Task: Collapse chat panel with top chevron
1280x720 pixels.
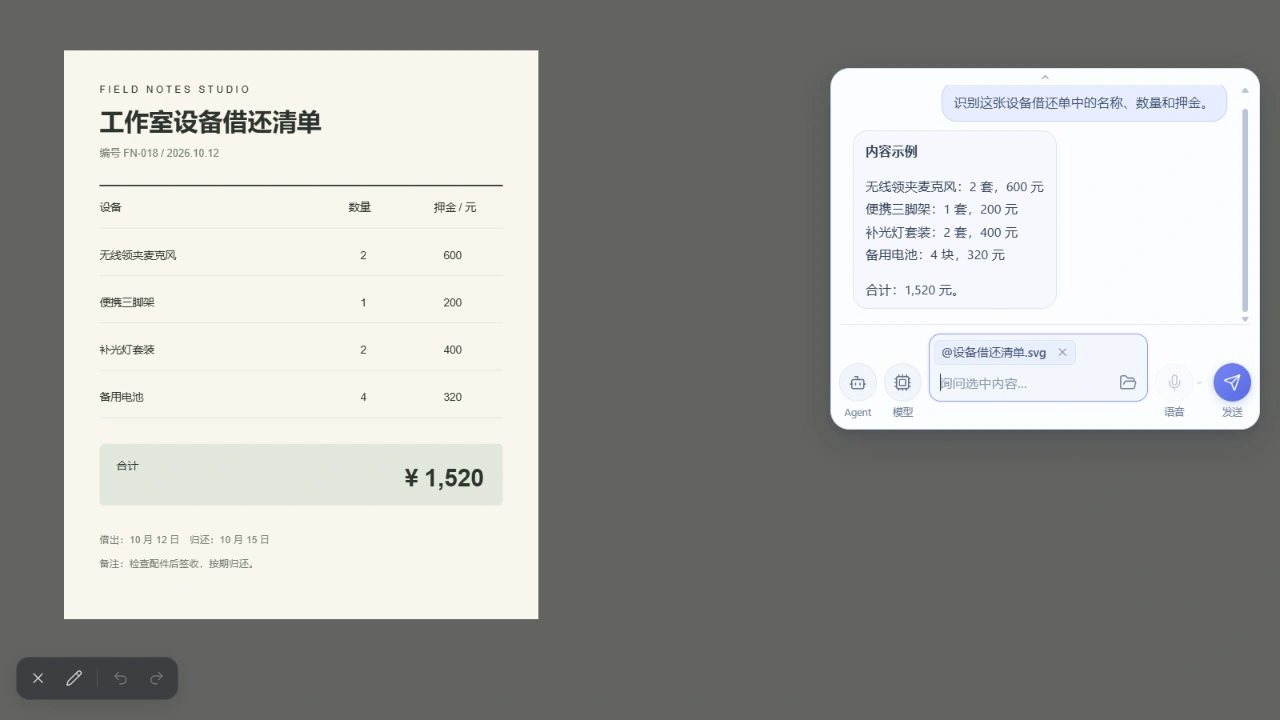Action: coord(1045,77)
